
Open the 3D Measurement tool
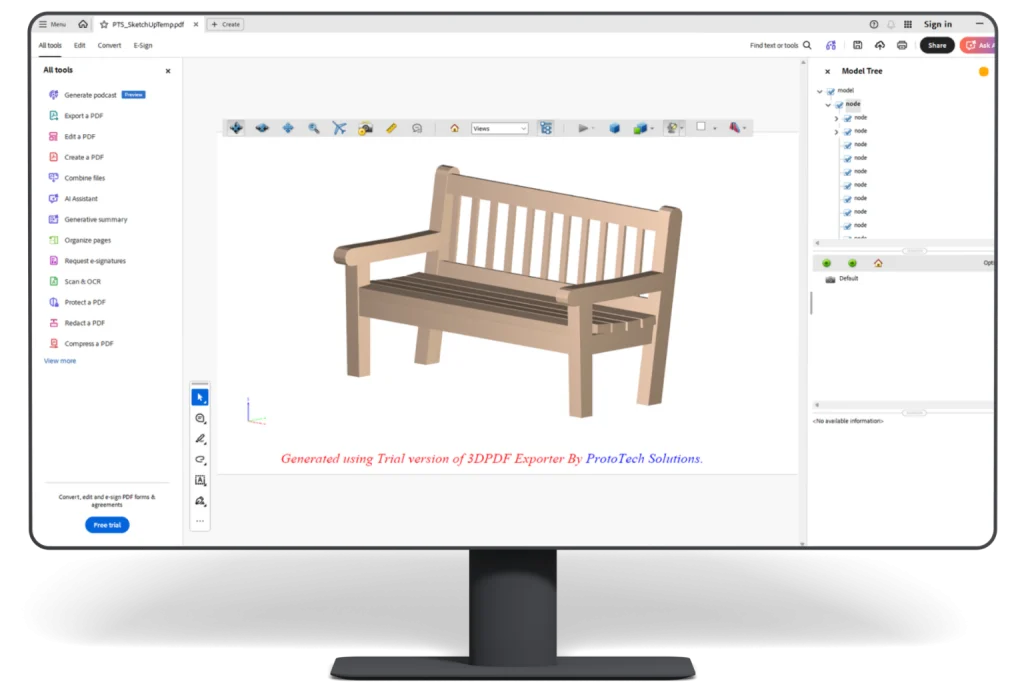[x=390, y=128]
